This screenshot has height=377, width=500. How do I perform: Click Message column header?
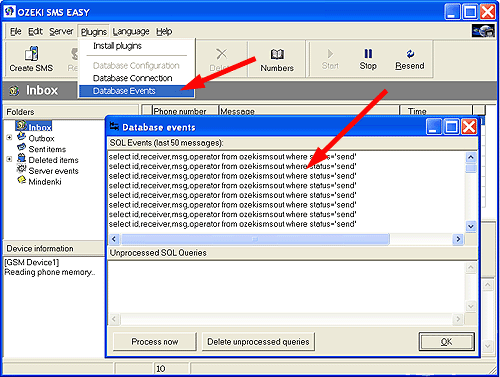(309, 111)
